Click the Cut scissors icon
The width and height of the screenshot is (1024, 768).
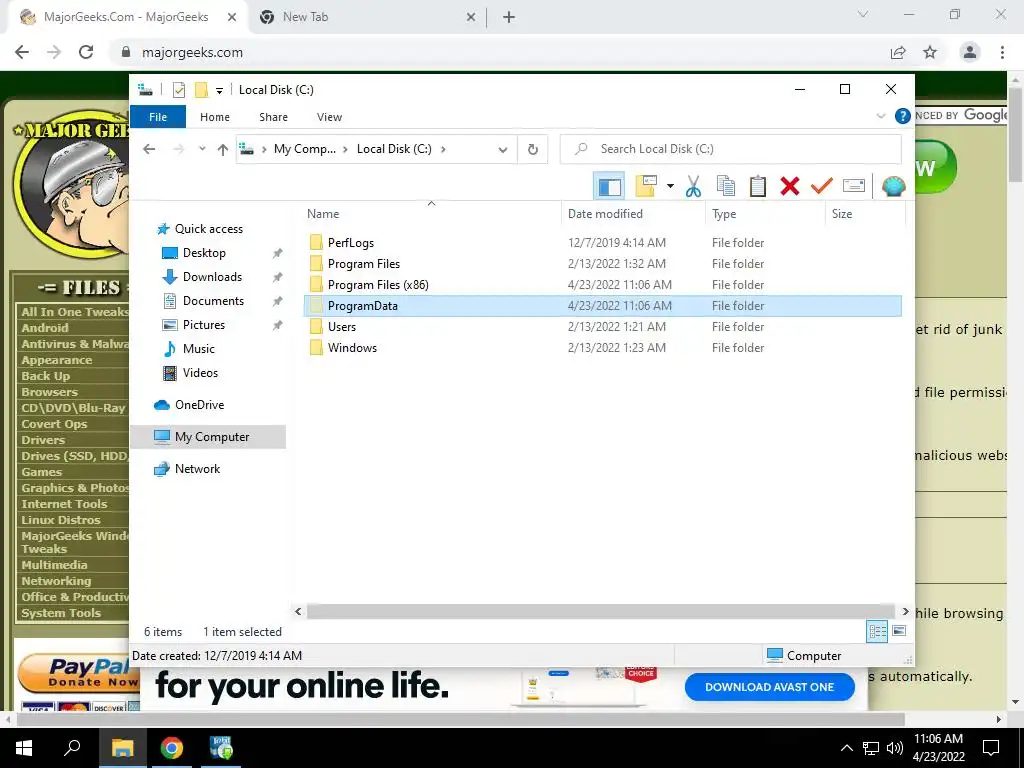[x=693, y=186]
